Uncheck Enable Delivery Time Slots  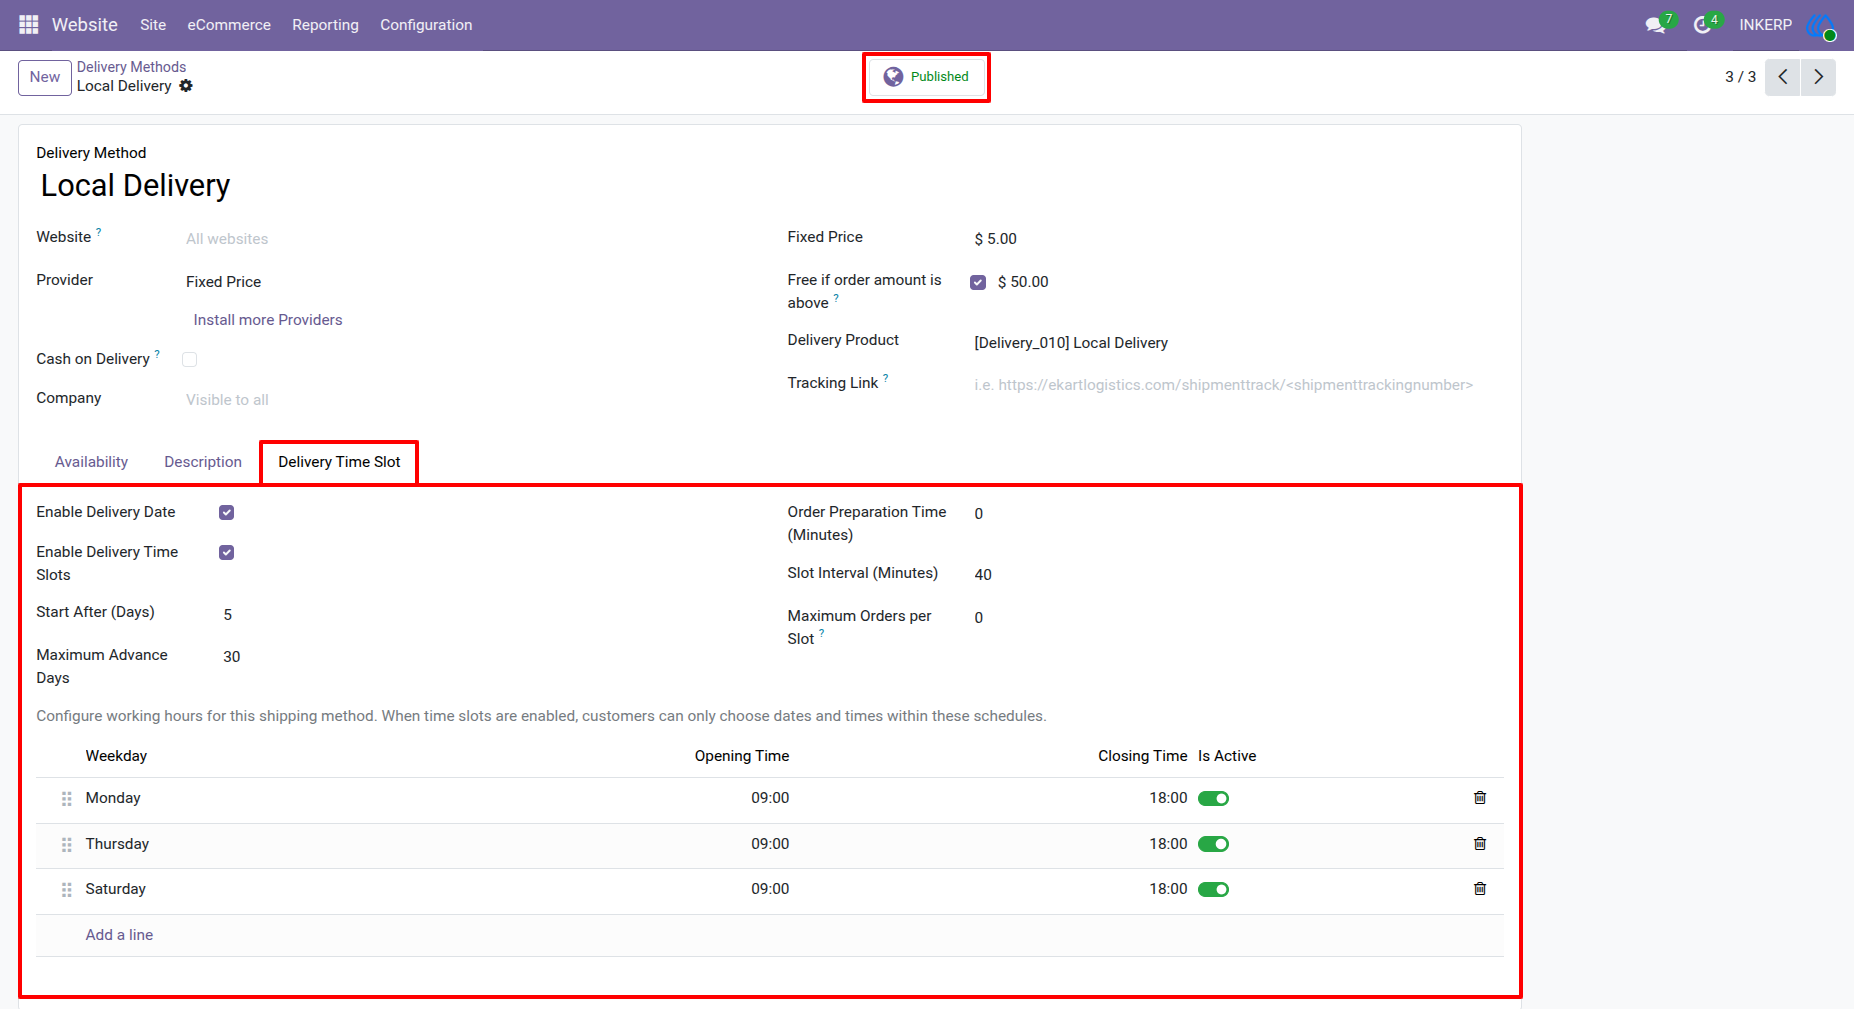(227, 553)
